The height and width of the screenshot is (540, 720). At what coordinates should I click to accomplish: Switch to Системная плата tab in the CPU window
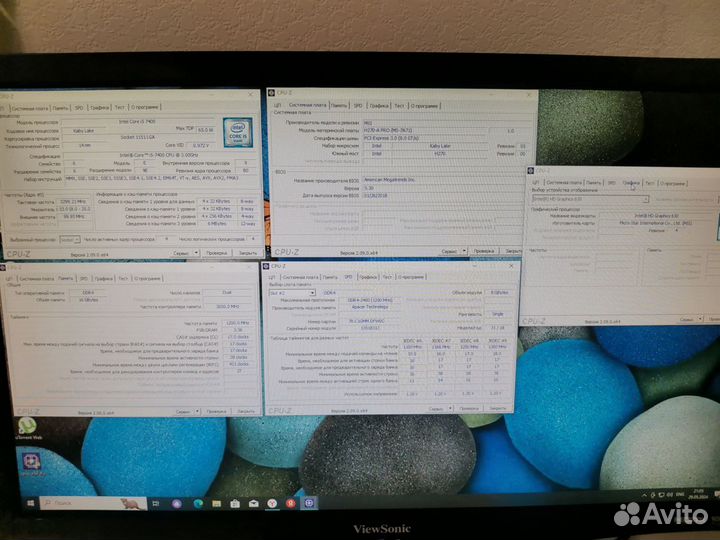point(29,108)
